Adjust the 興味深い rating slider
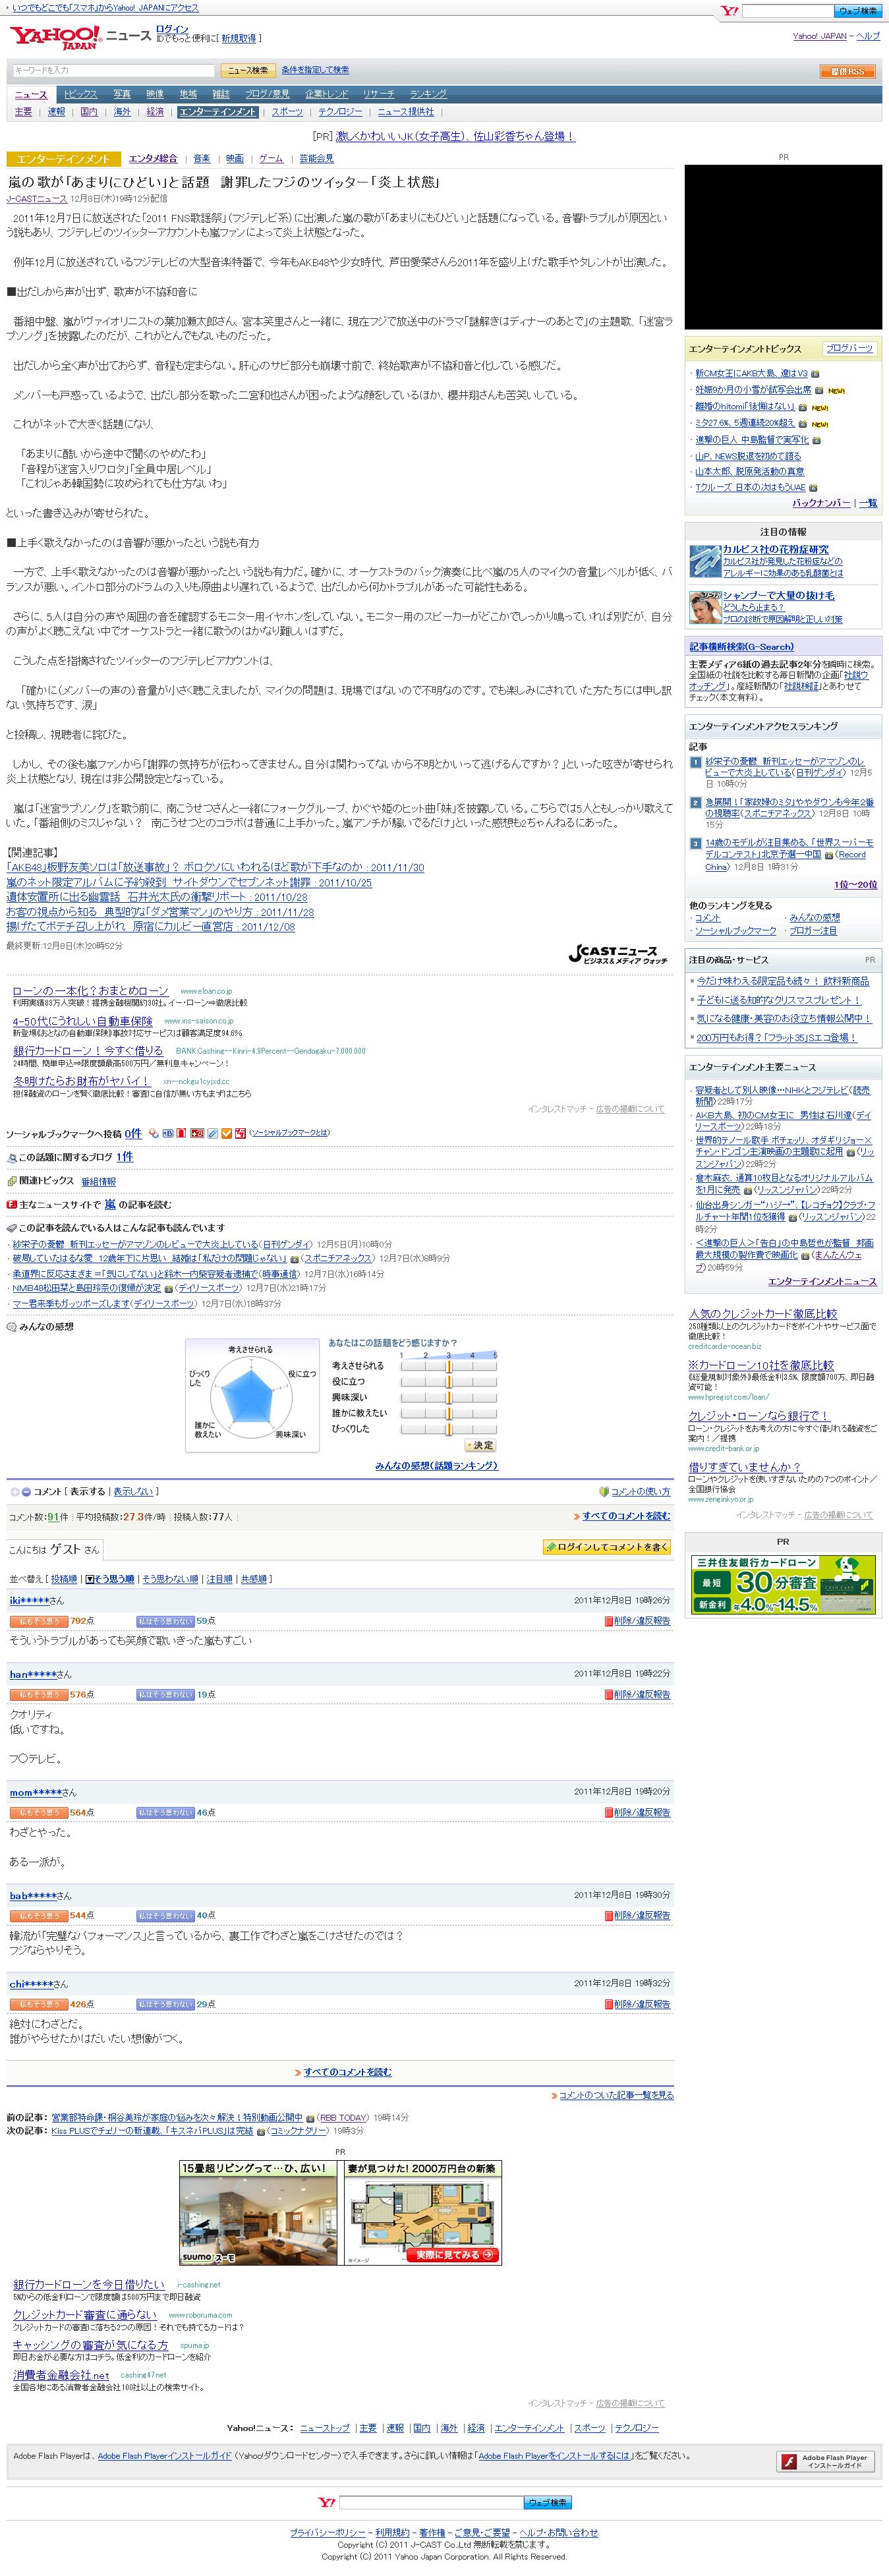889x2576 pixels. 448,1397
